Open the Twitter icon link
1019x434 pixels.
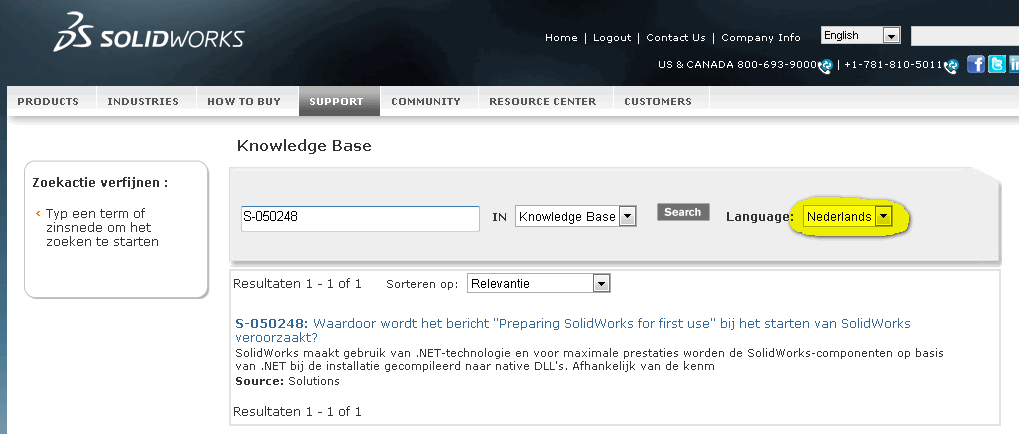coord(996,64)
